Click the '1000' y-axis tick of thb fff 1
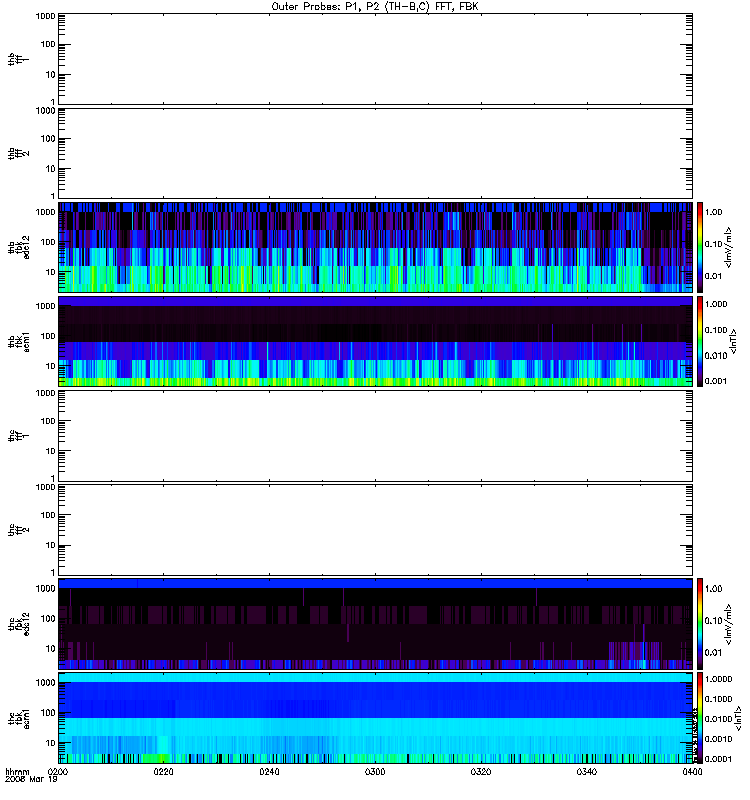 (45, 16)
